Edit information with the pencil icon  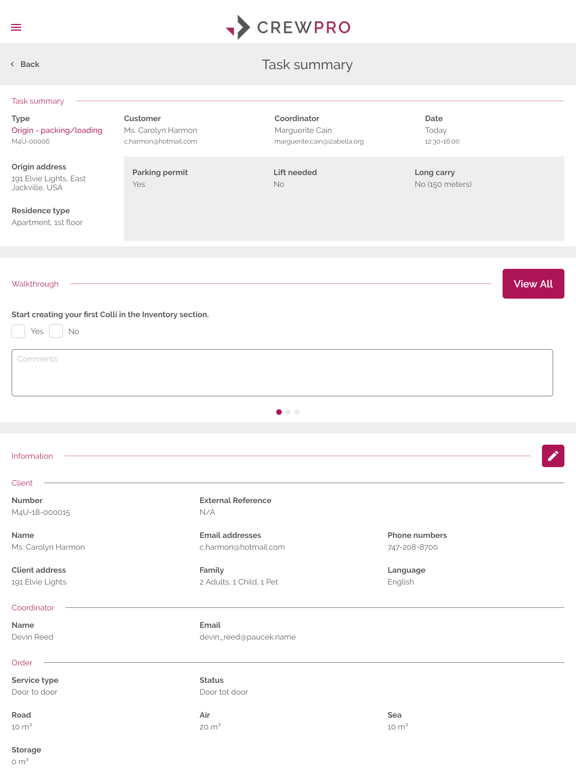coord(552,456)
